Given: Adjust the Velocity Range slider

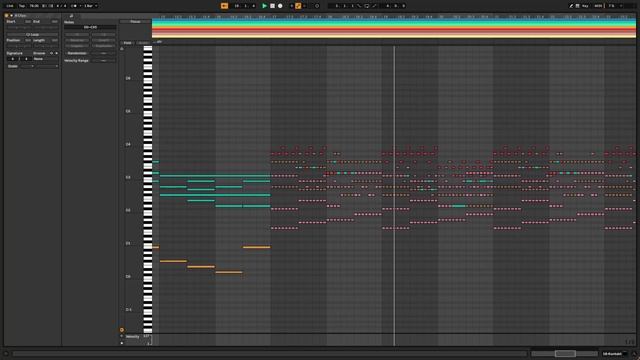Looking at the screenshot, I should pos(103,60).
